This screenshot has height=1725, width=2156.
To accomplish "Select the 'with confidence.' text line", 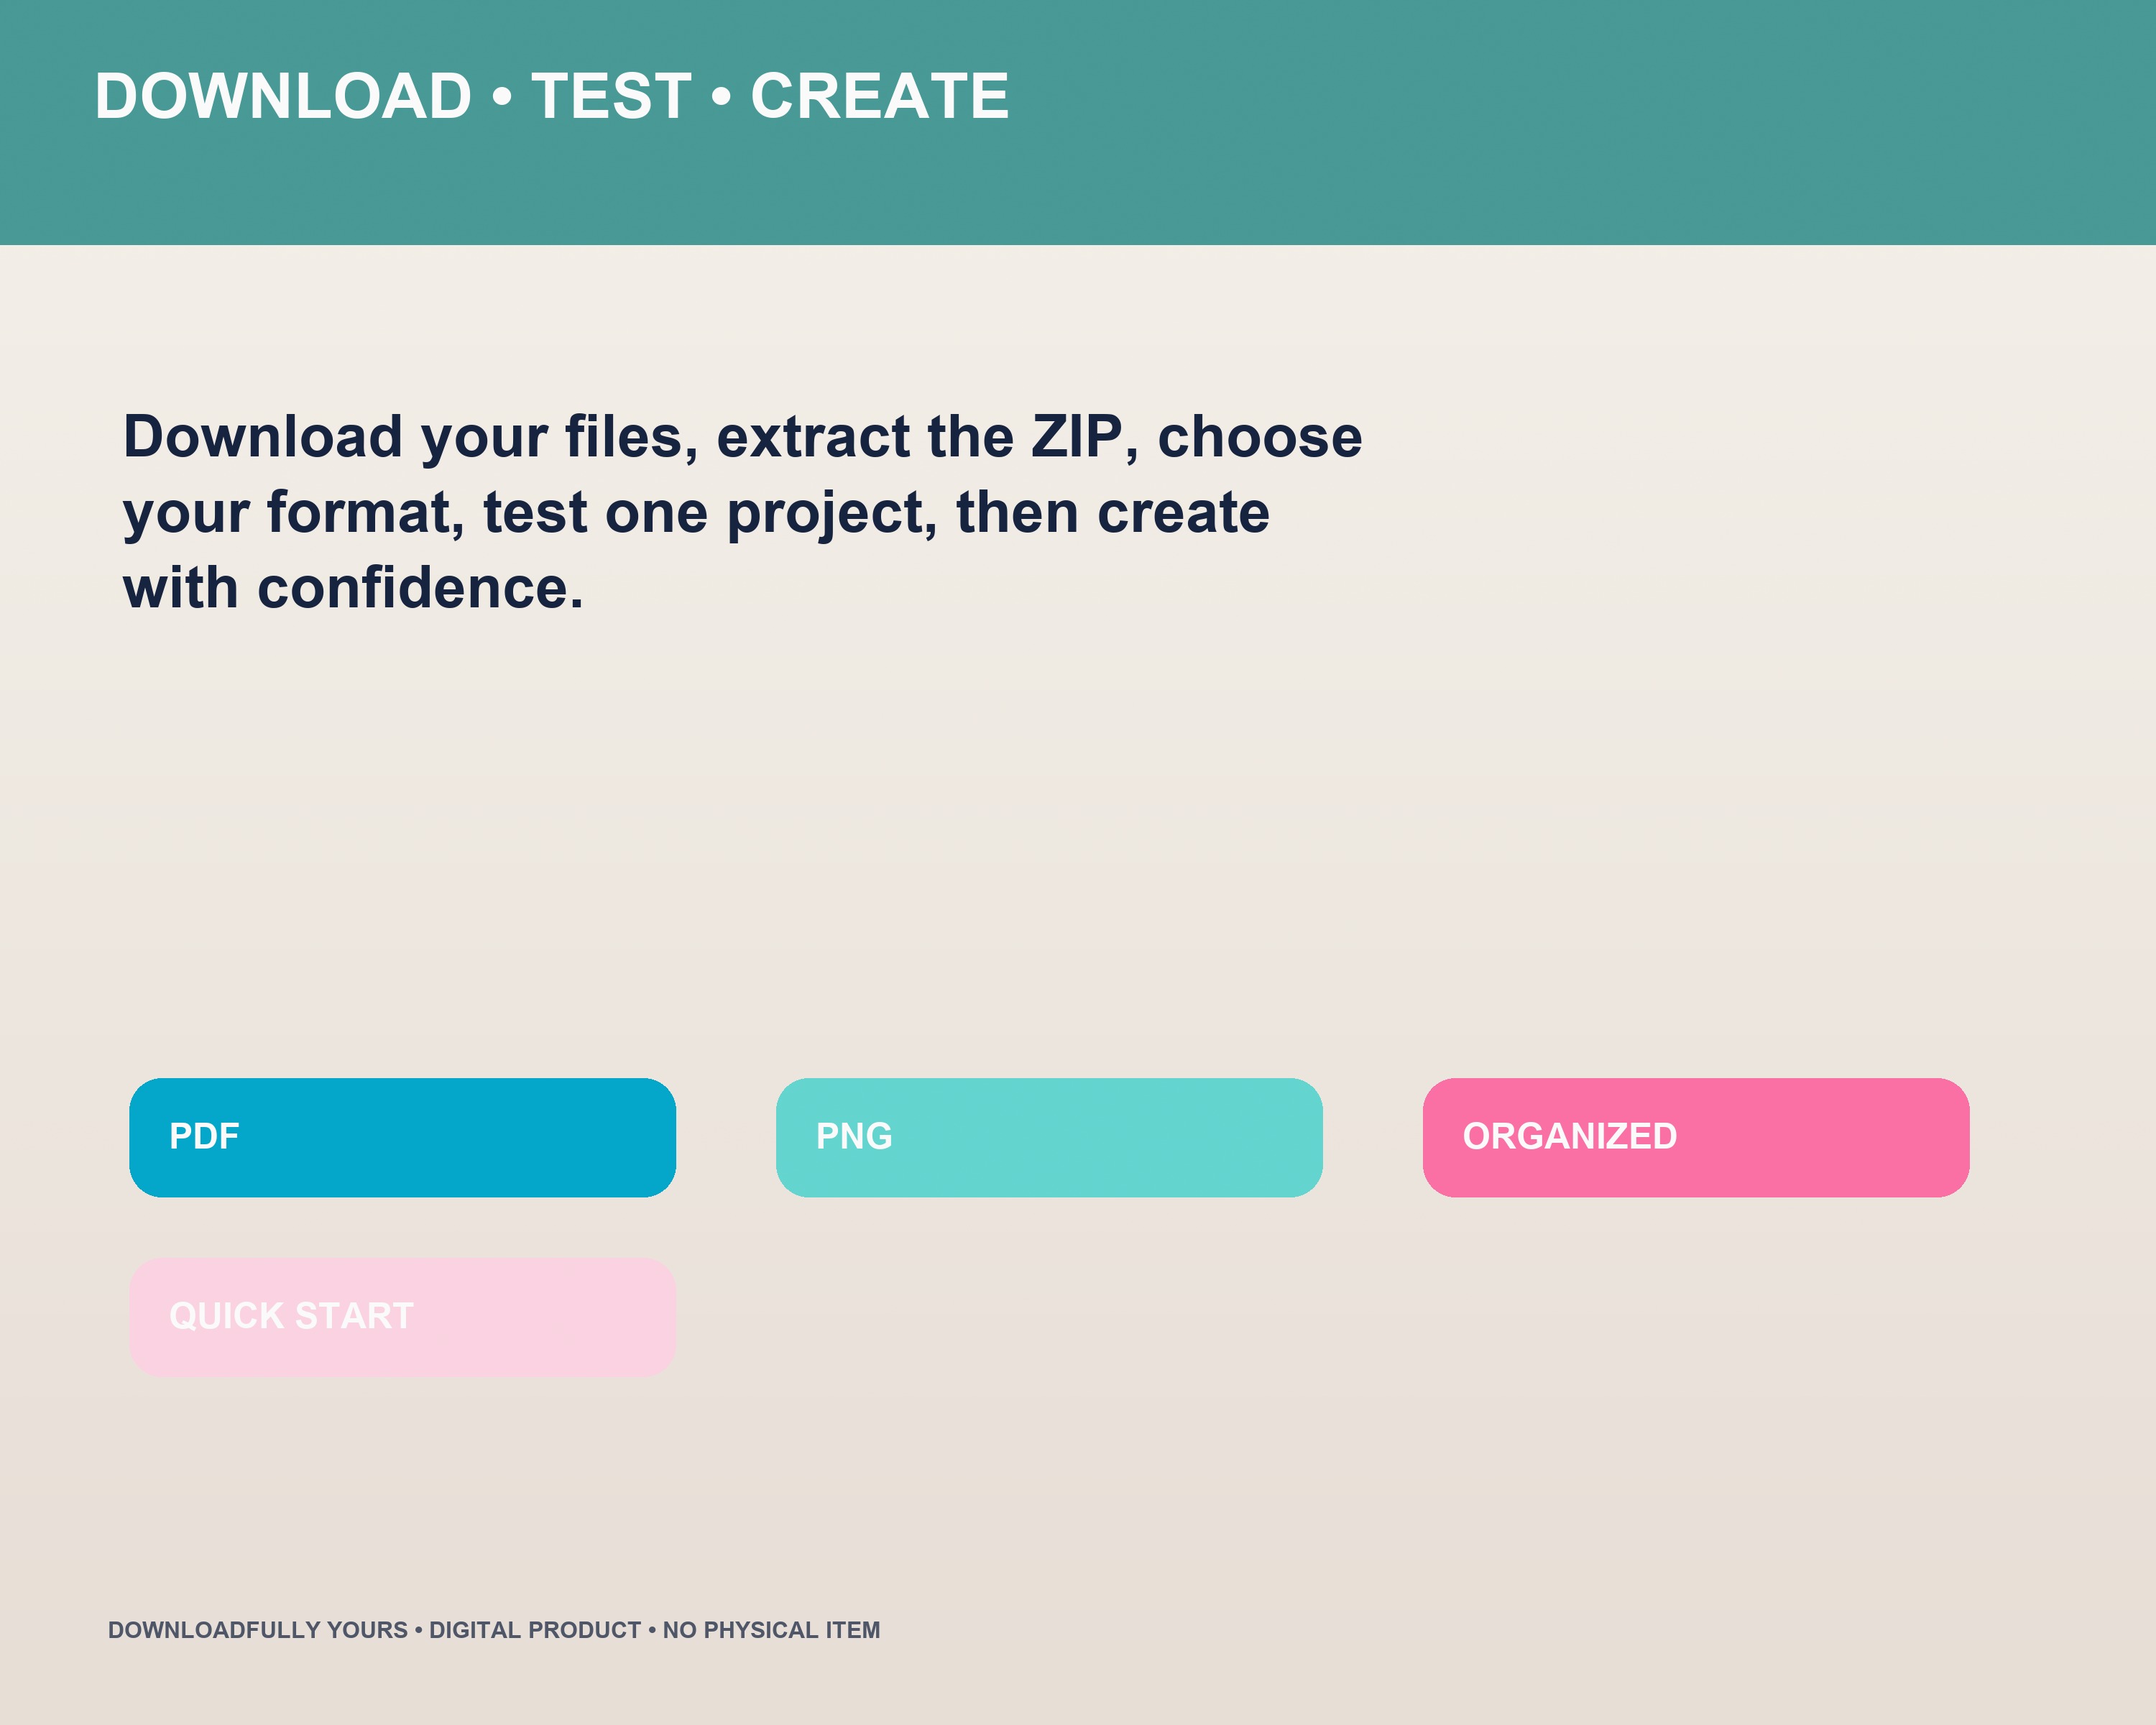I will click(x=353, y=587).
